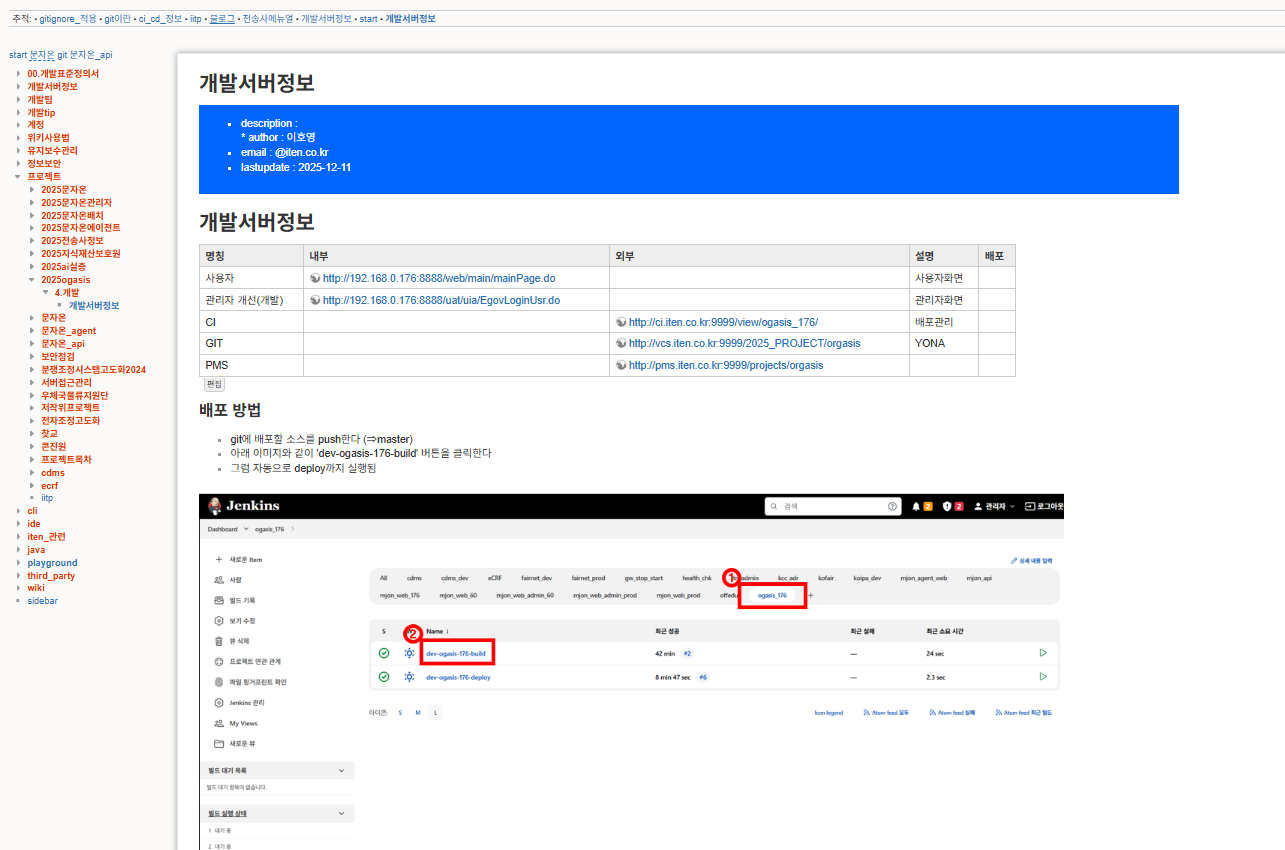Open the cdms_dev view tab
The height and width of the screenshot is (850, 1285).
[454, 578]
